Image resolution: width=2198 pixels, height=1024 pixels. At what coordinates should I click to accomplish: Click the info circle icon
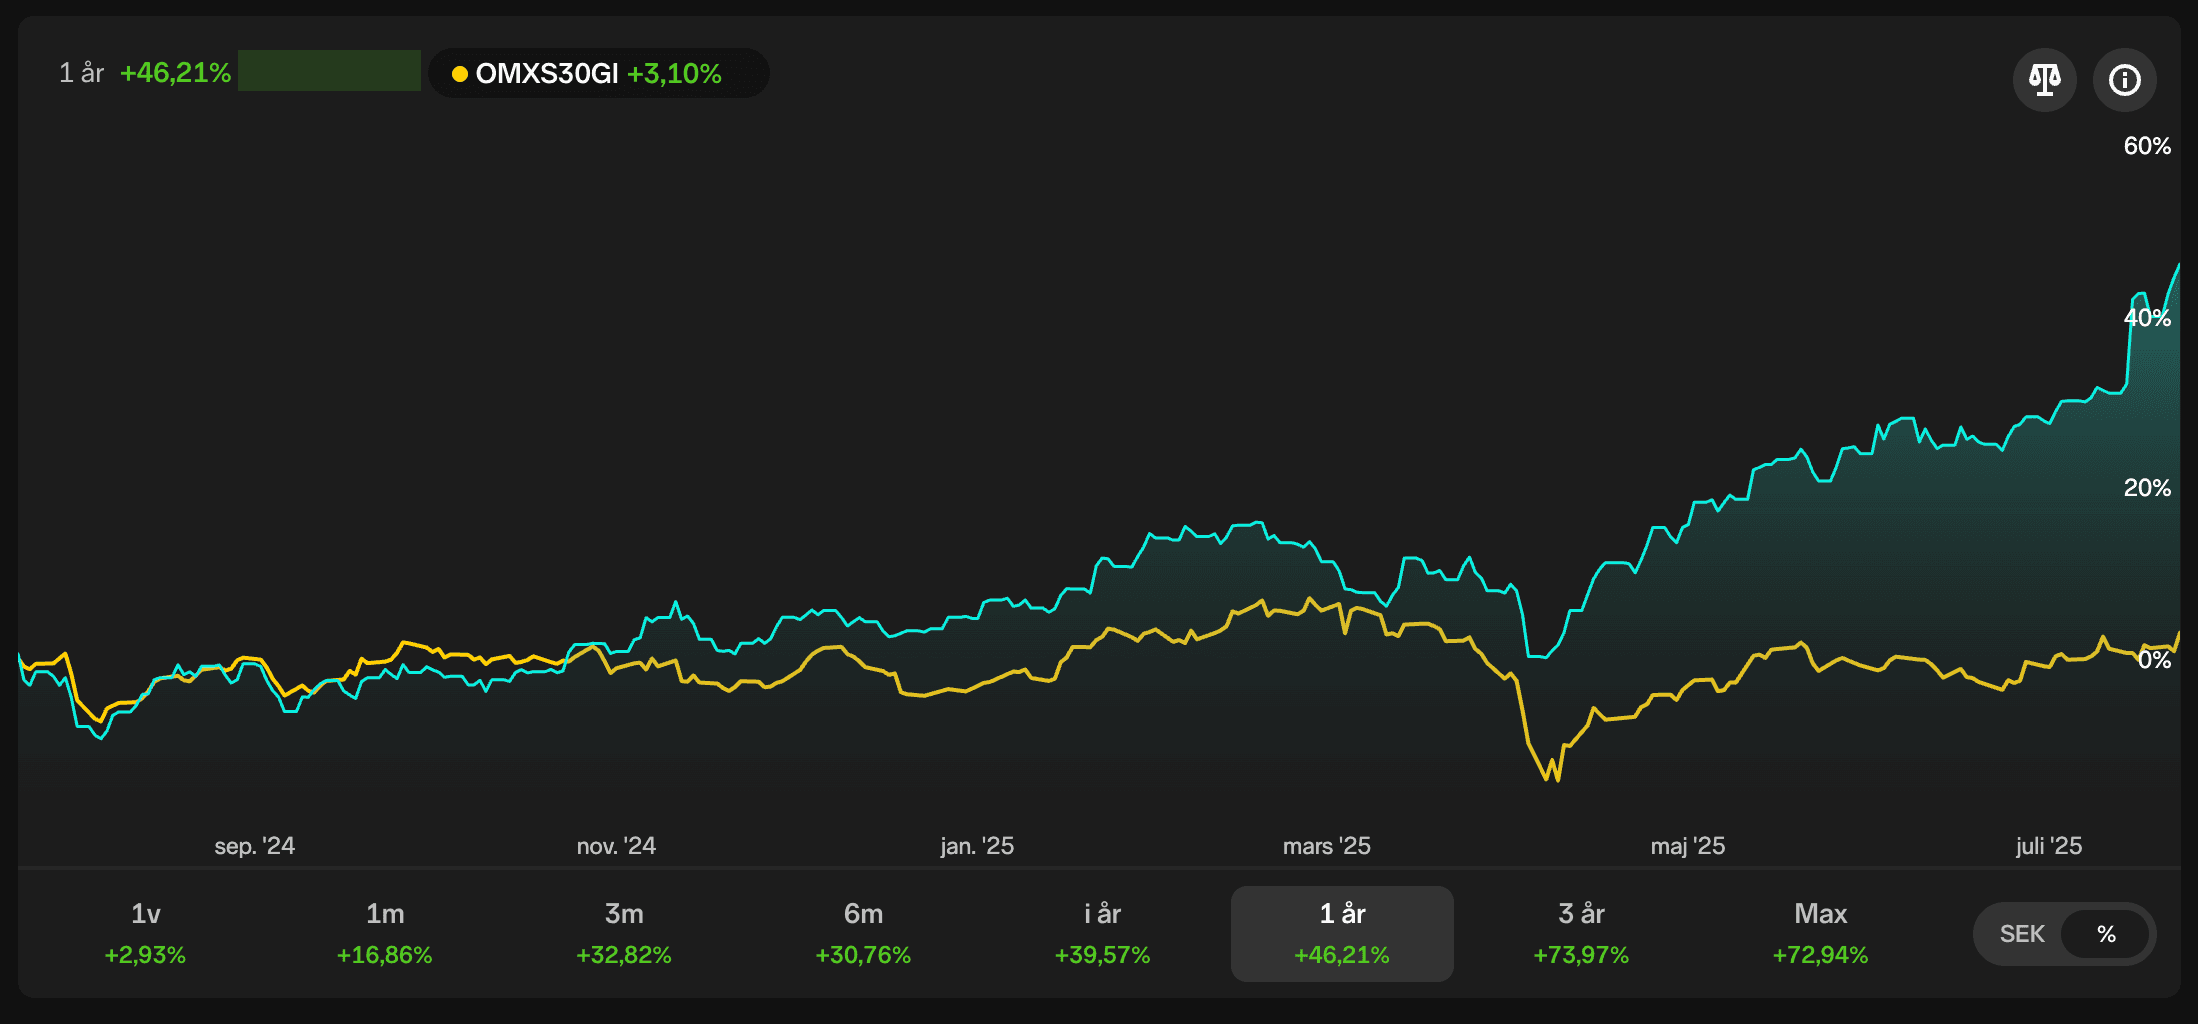tap(2124, 80)
